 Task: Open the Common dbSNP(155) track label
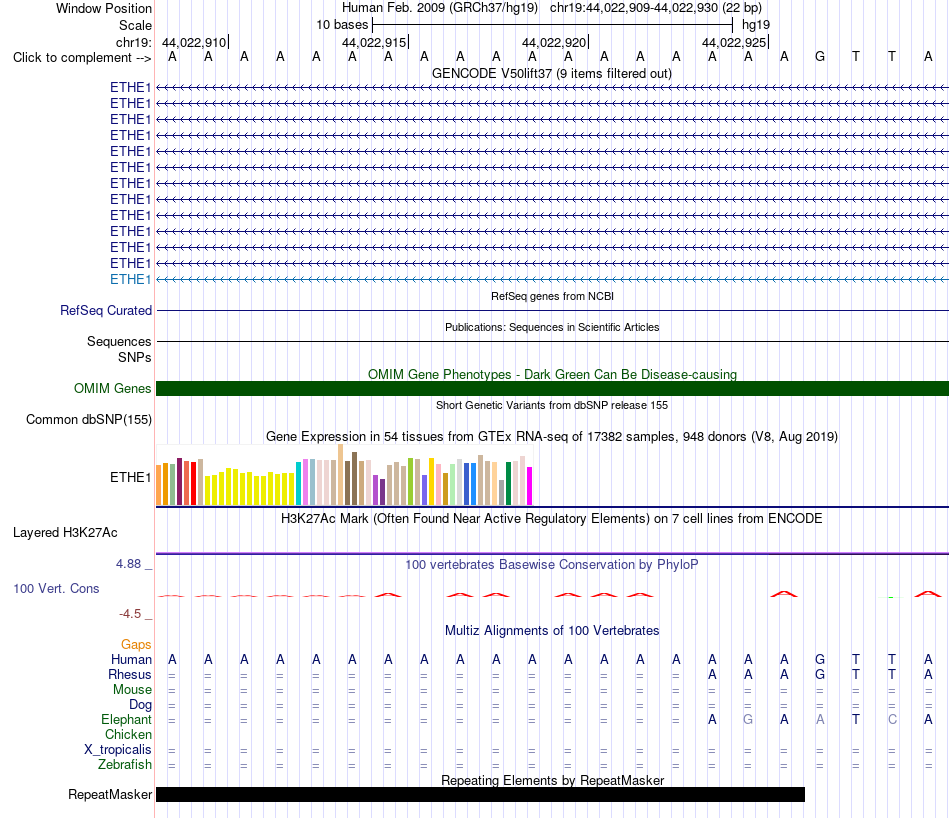pos(88,419)
